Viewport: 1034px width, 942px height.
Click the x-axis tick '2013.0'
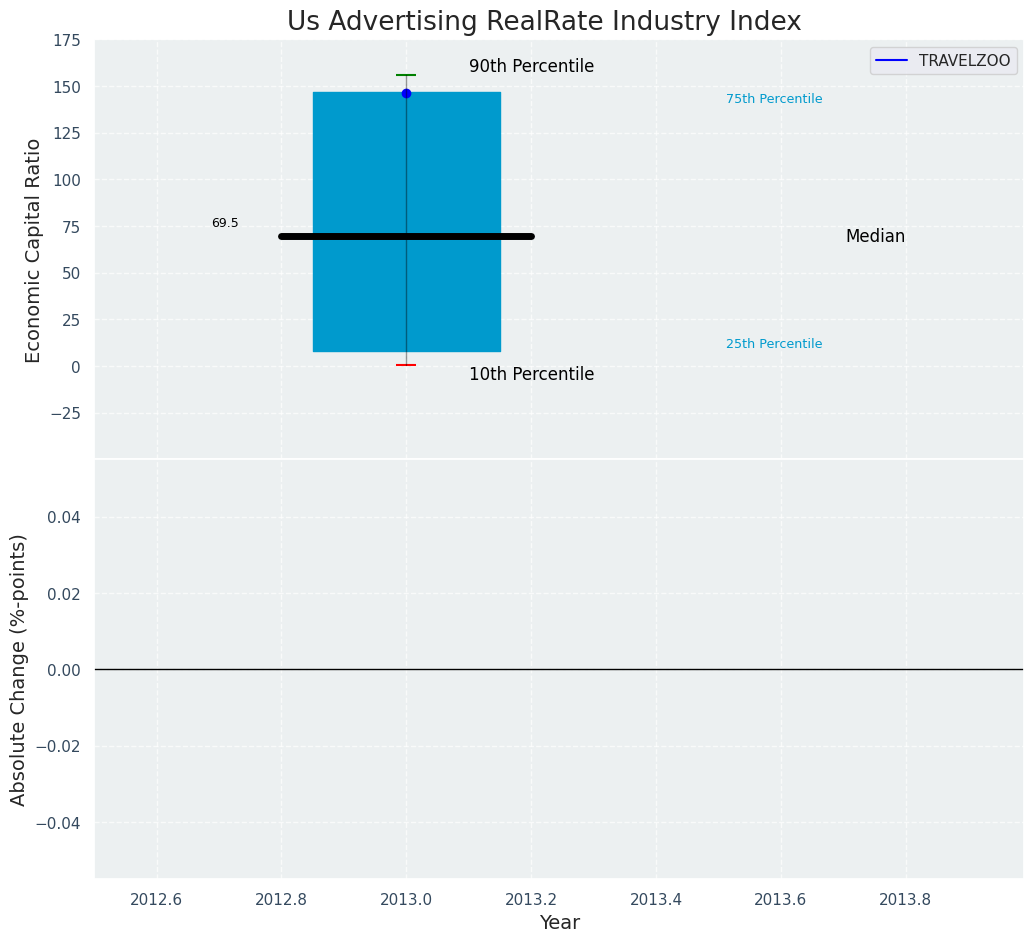pos(406,899)
